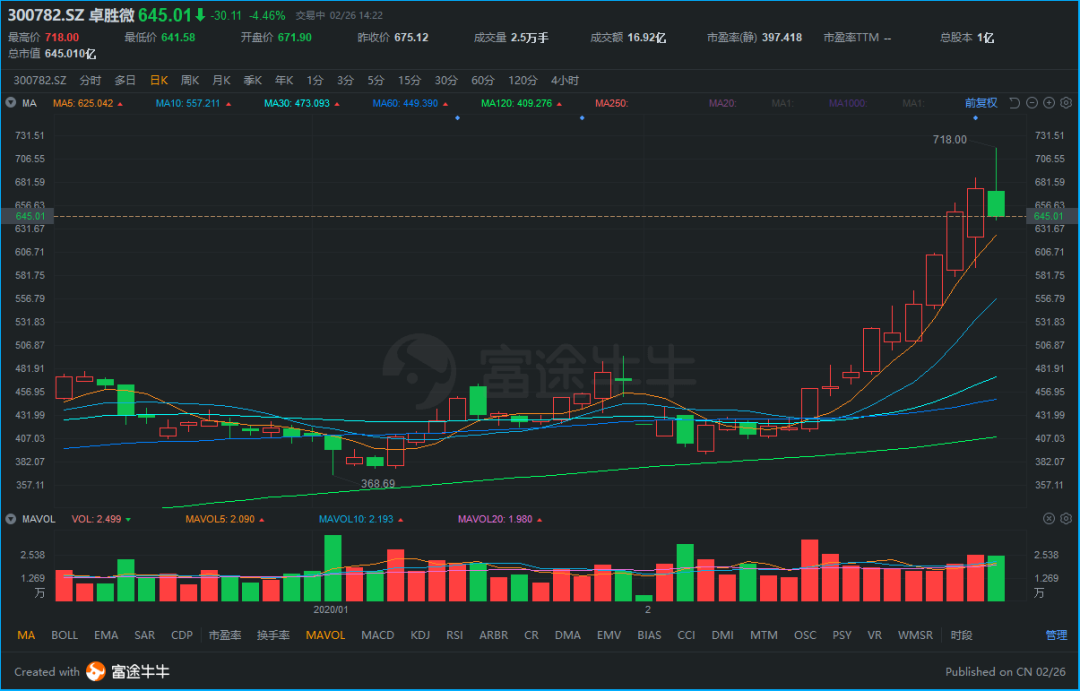Collapse the MA indicator row chevron
Image resolution: width=1080 pixels, height=691 pixels.
tap(10, 103)
